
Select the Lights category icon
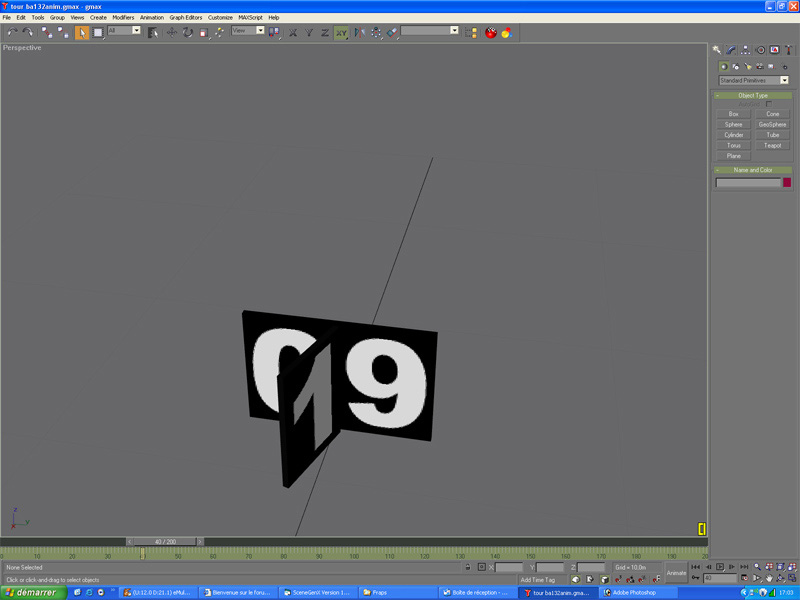point(747,67)
